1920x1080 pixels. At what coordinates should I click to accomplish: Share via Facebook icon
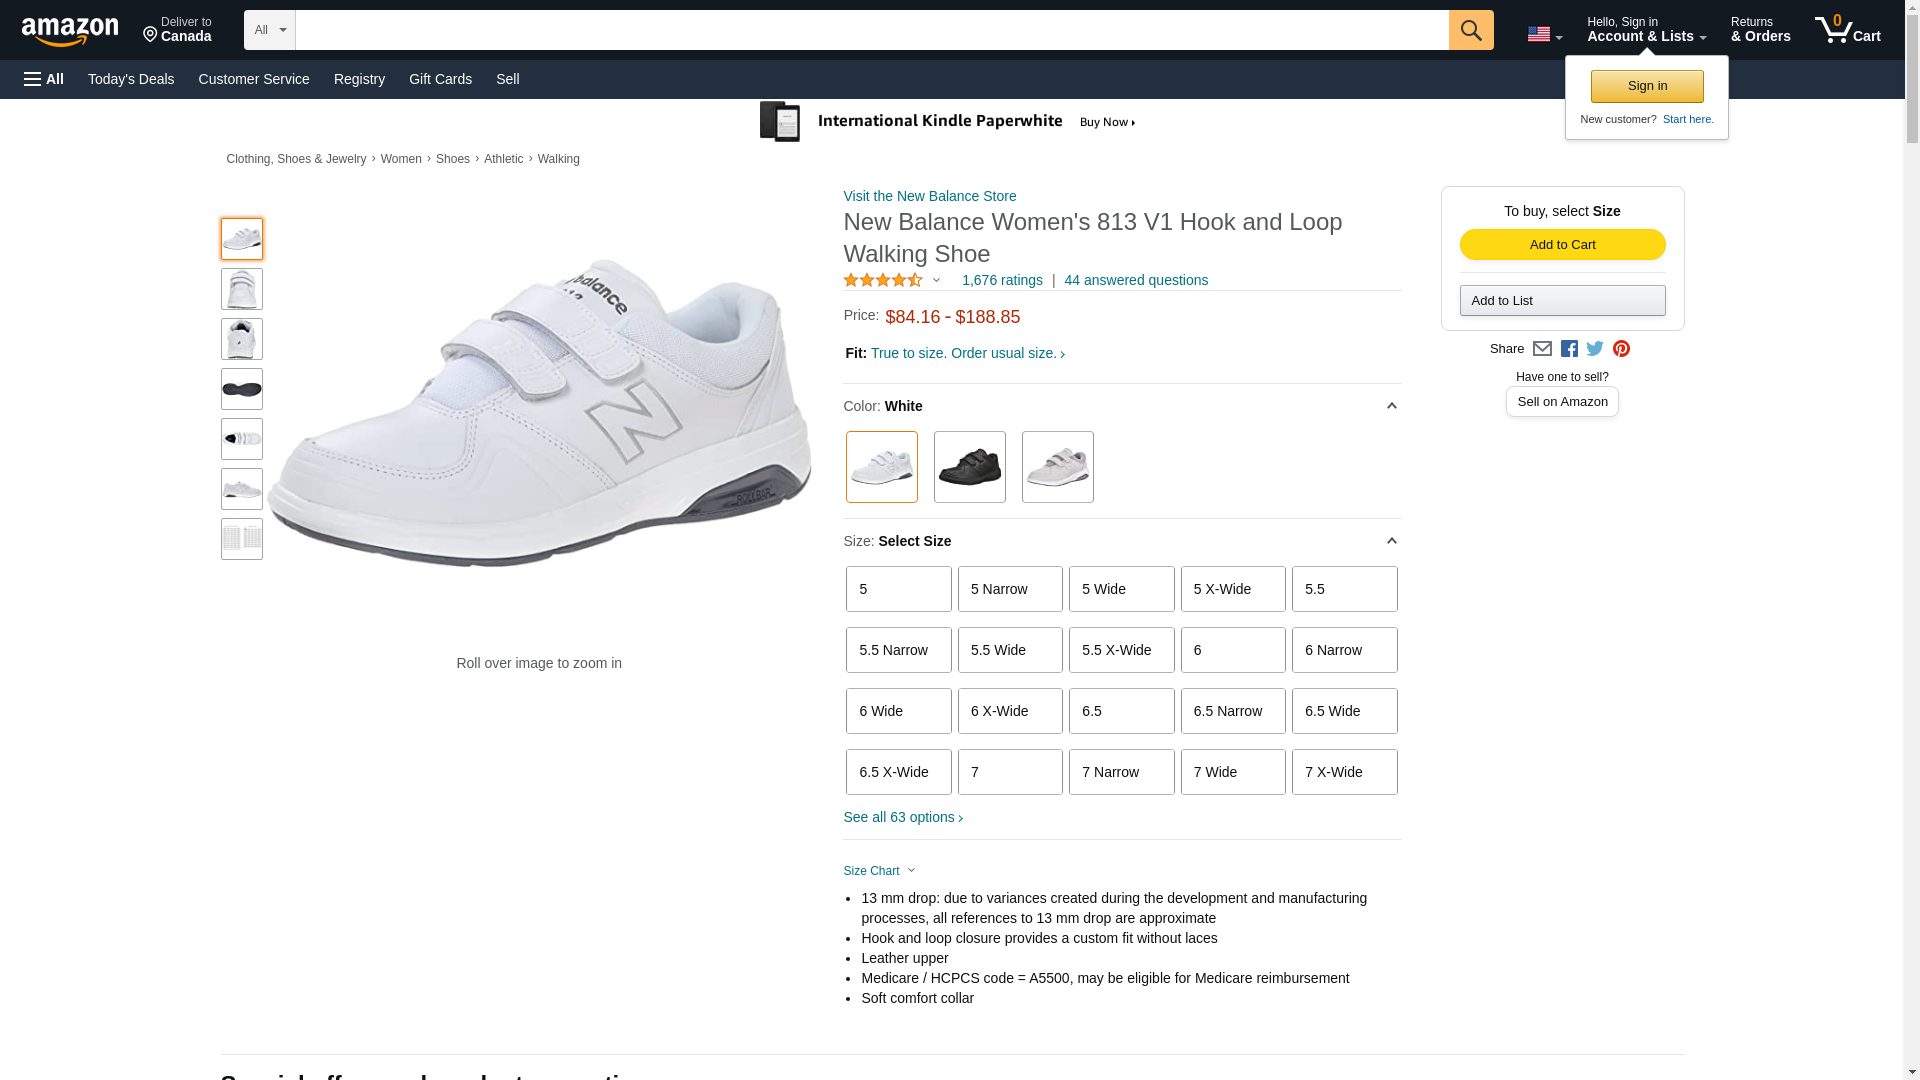[1569, 349]
